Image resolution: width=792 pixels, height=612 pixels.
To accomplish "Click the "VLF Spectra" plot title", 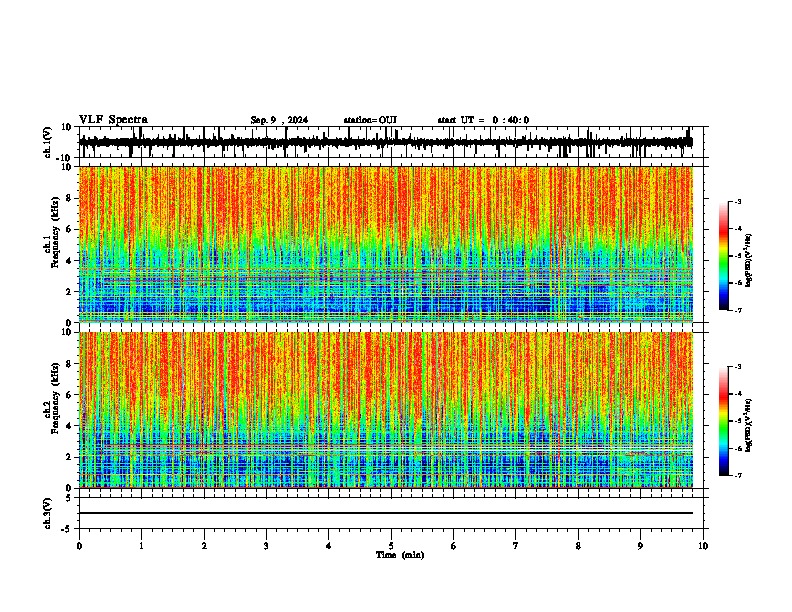I will pyautogui.click(x=113, y=120).
